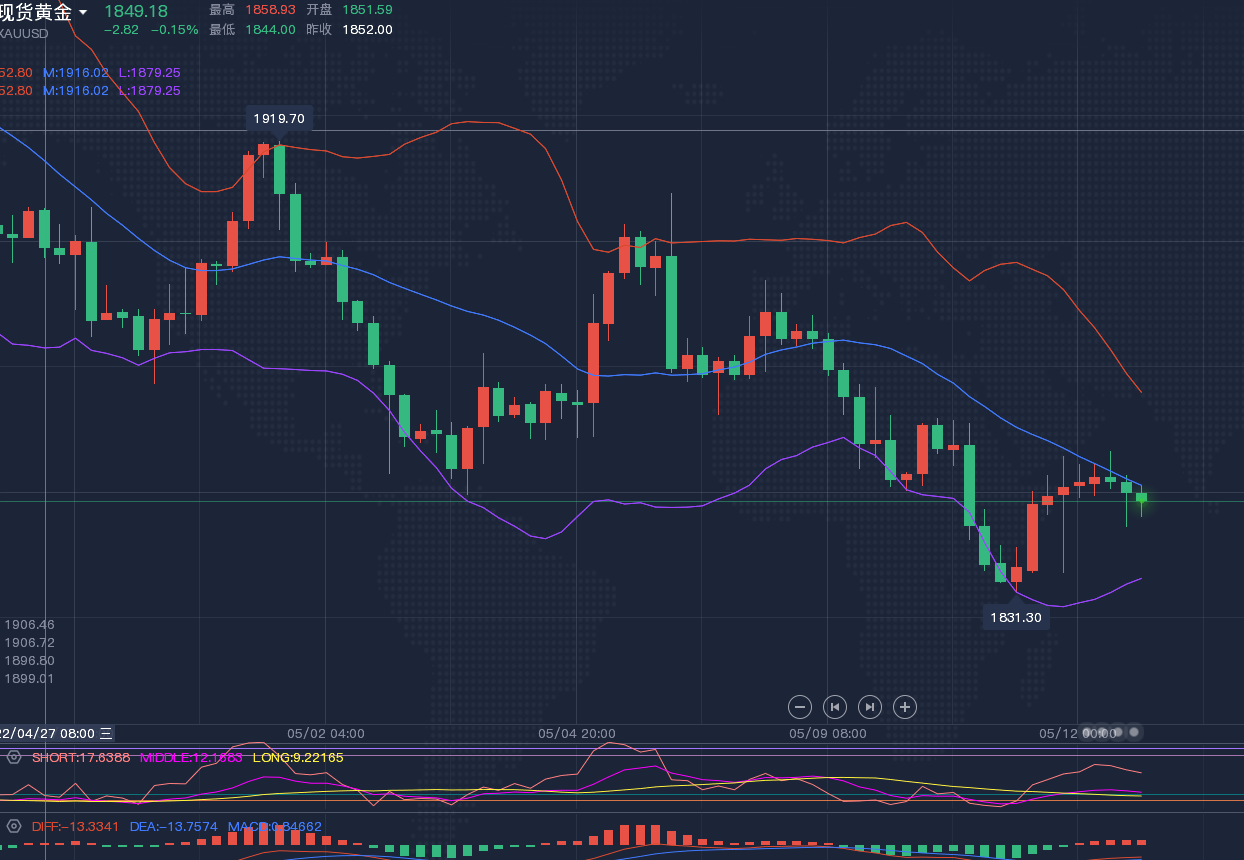Zoom in the chart with plus button
Viewport: 1244px width, 860px height.
904,707
